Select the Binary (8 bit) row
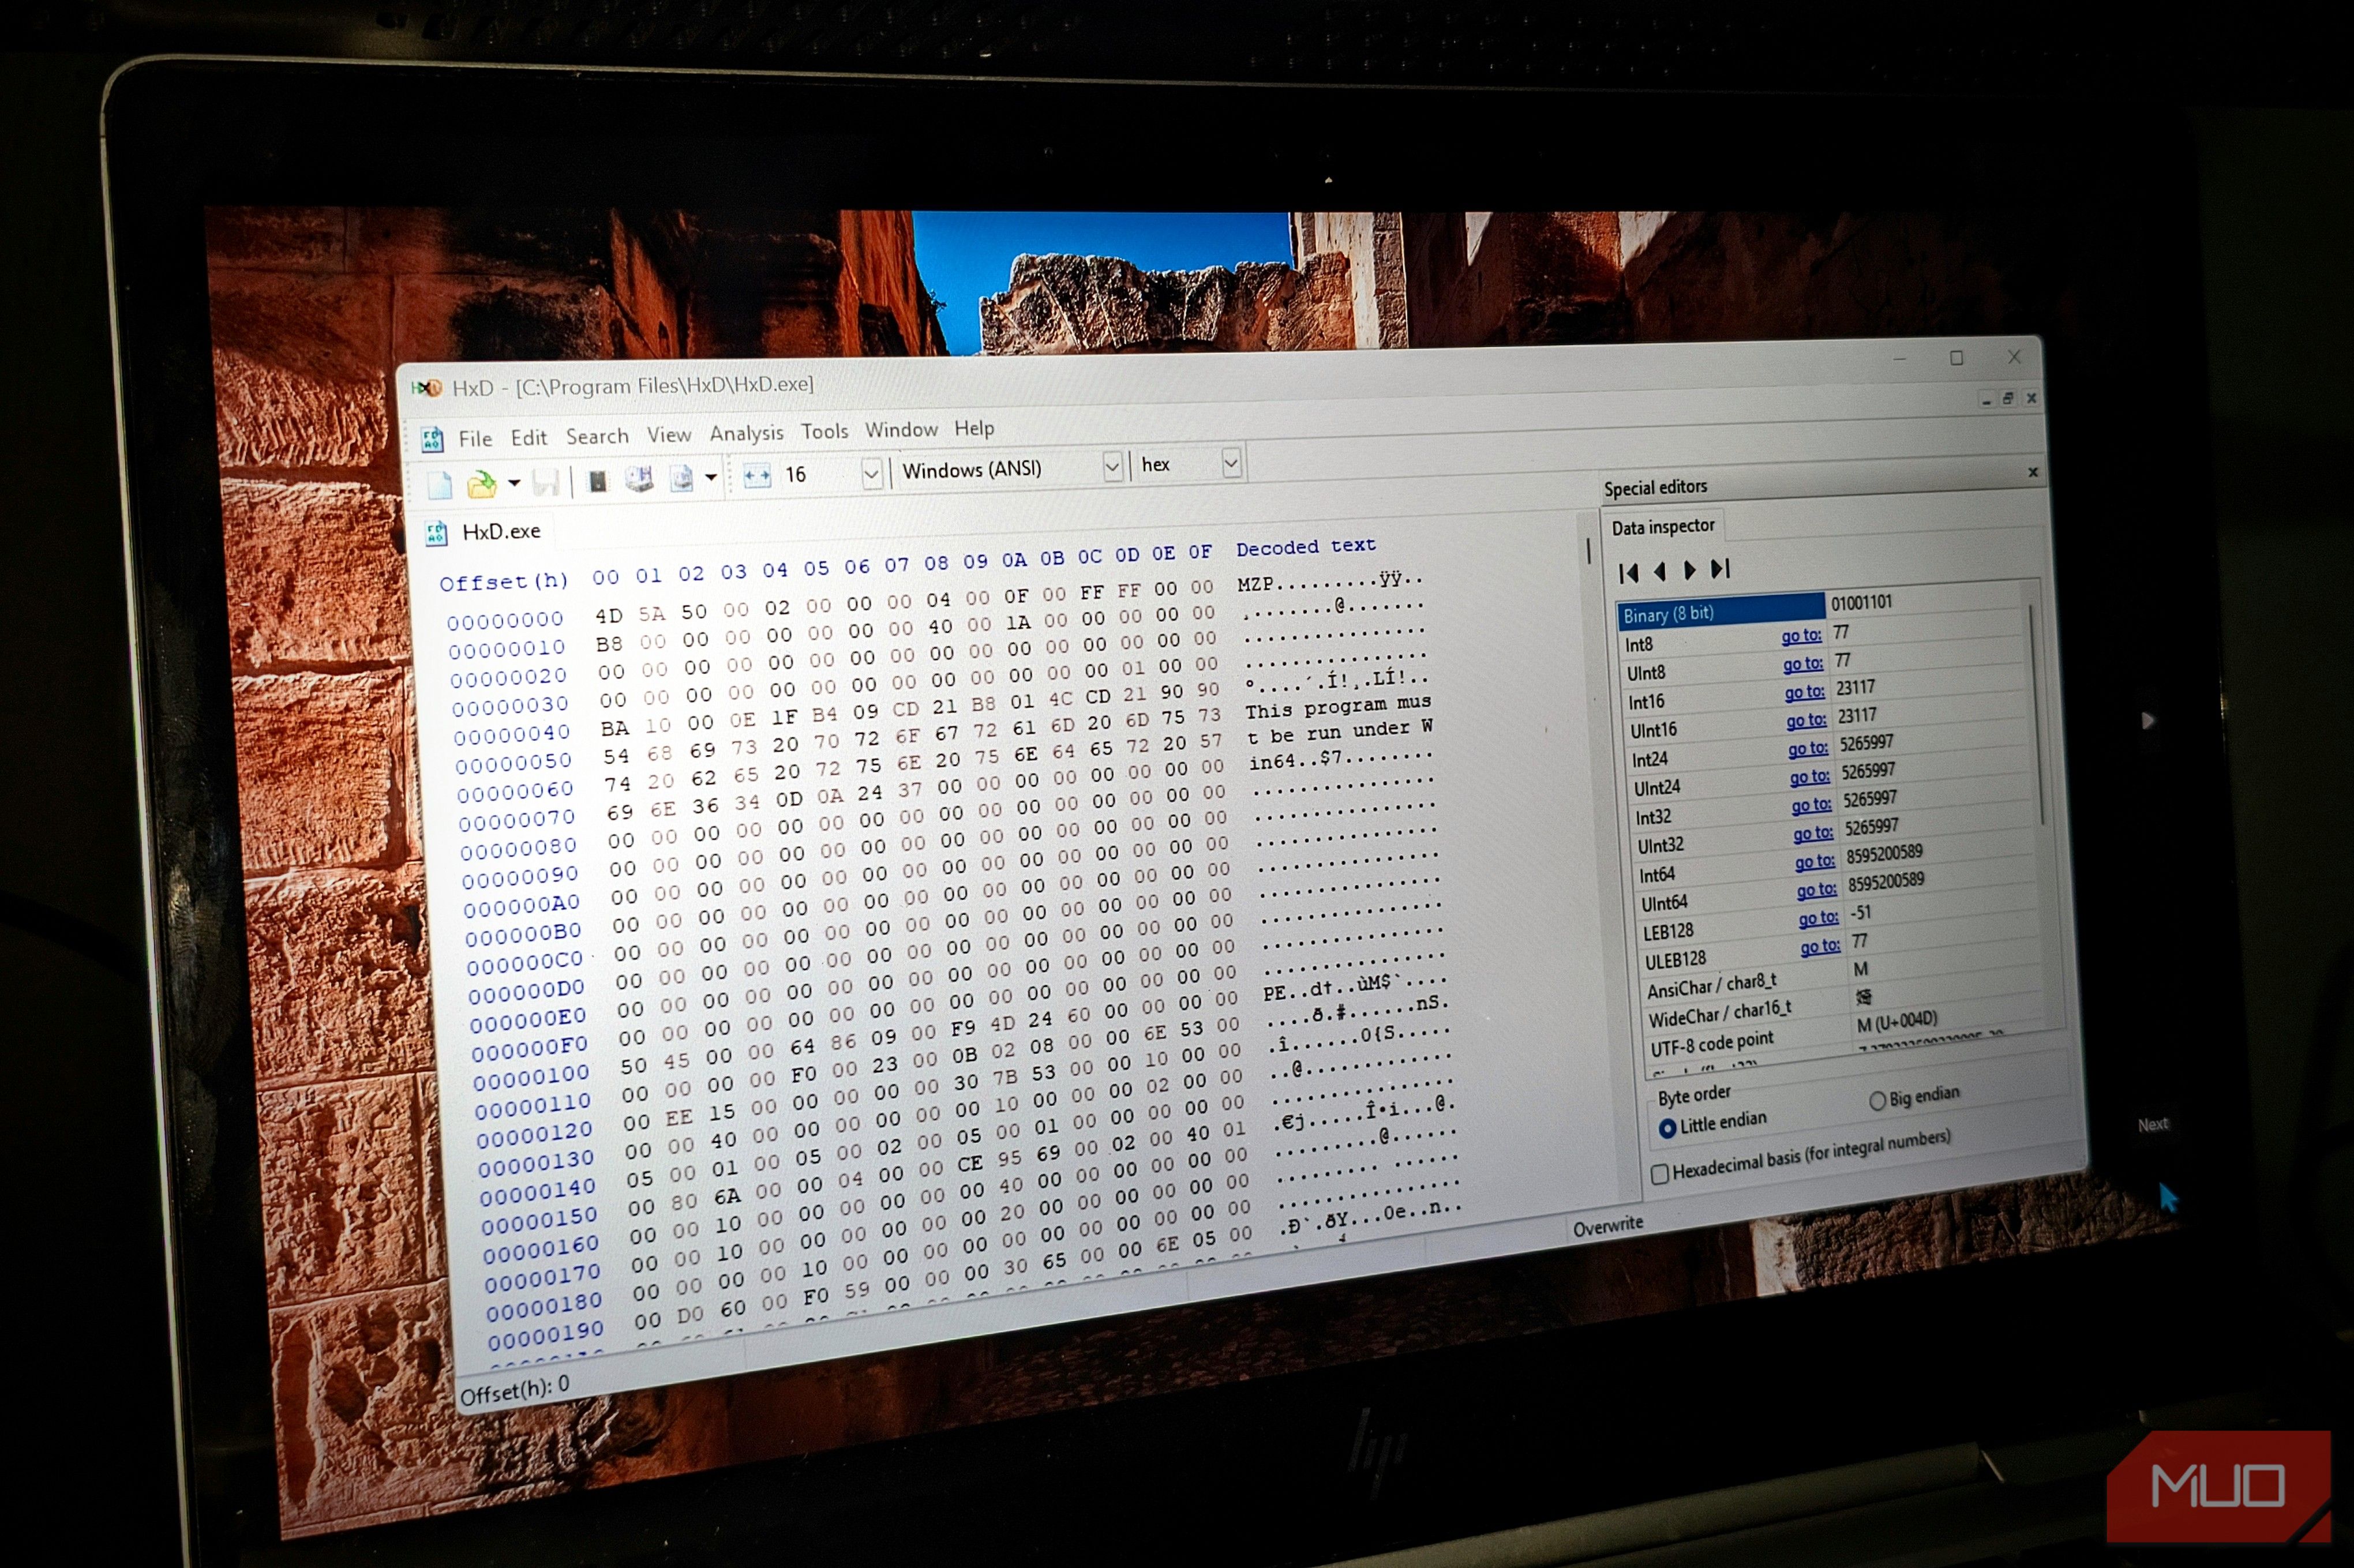 (x=1720, y=611)
